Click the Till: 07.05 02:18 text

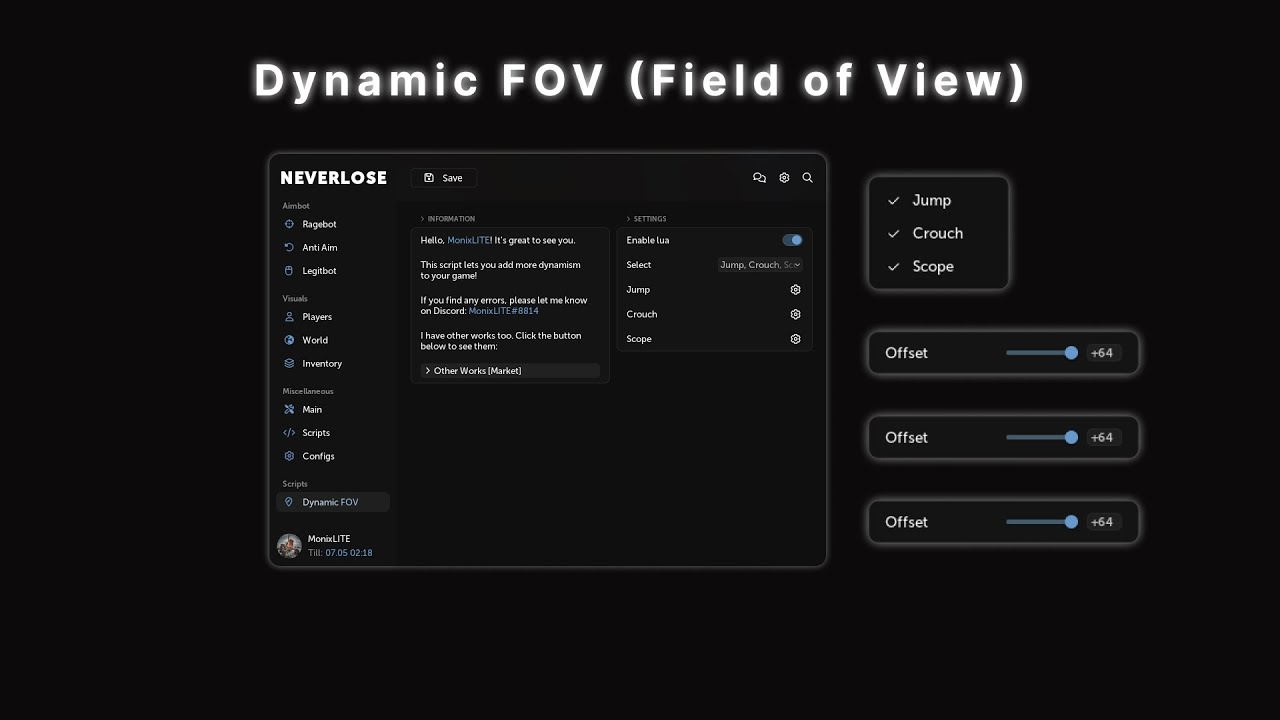340,553
